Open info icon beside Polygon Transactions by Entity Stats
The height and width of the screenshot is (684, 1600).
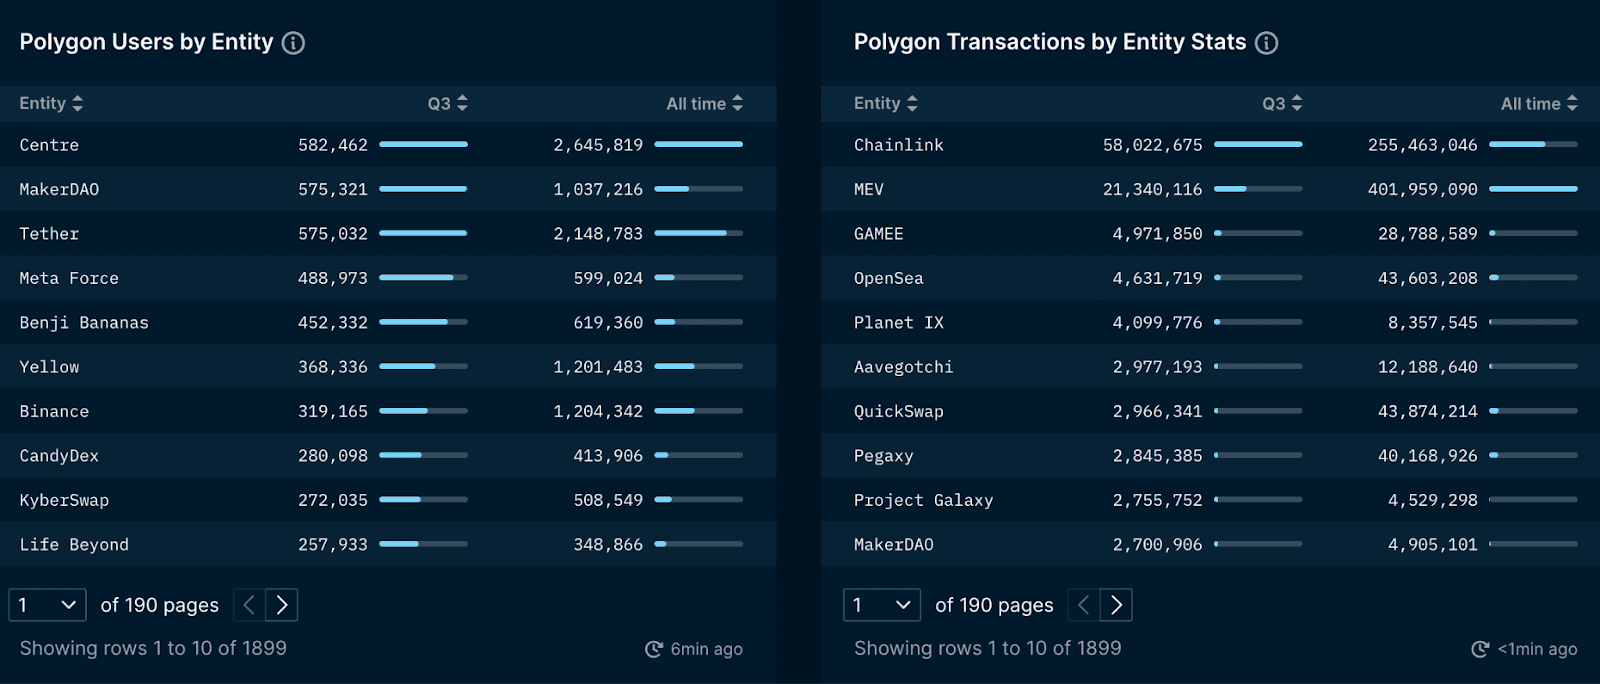[x=1266, y=43]
